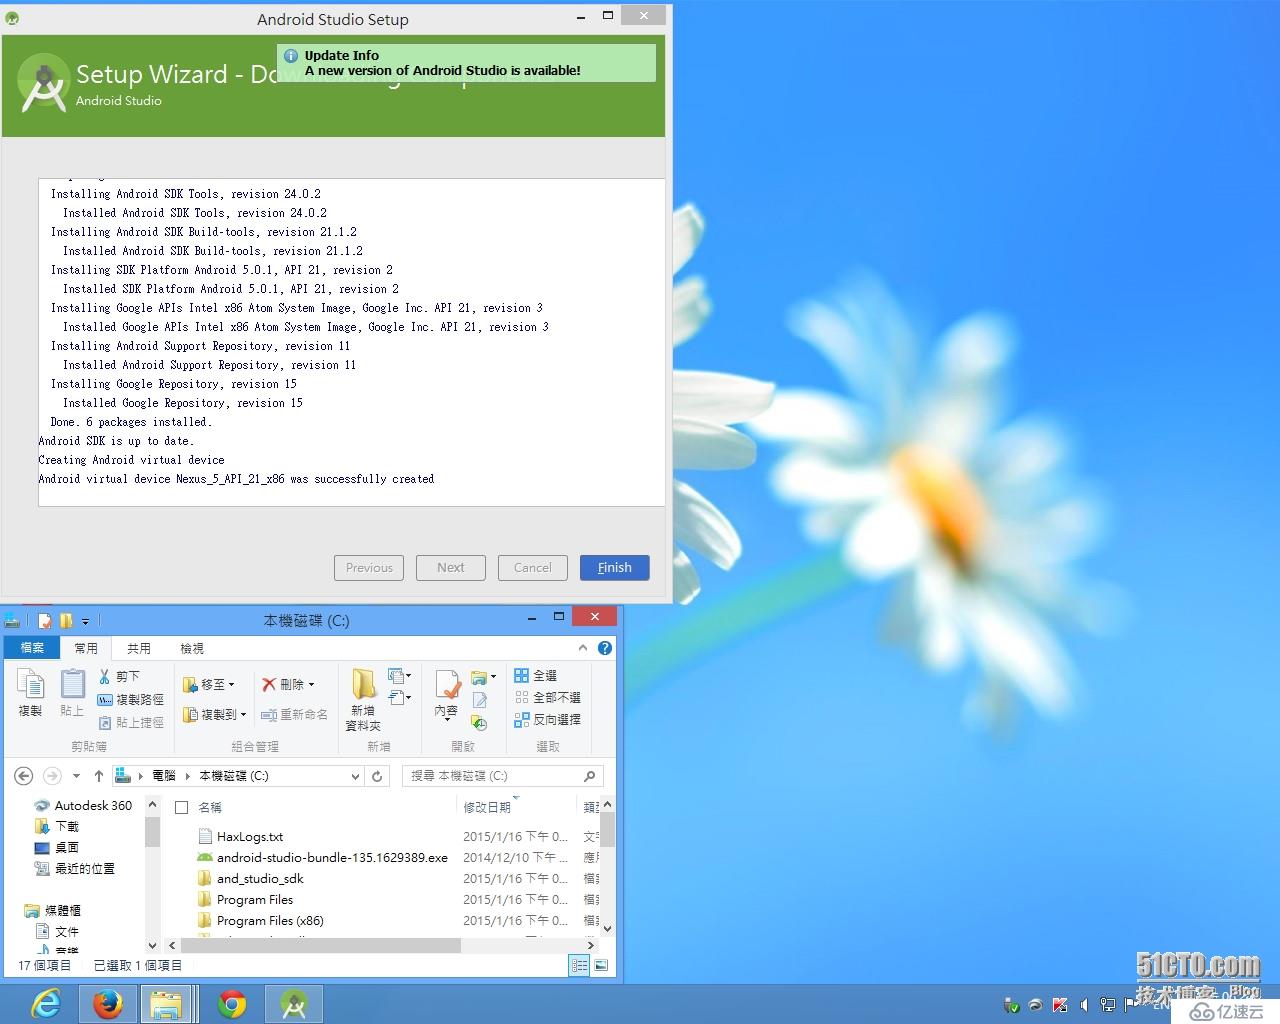Open Firefox from the taskbar

107,1004
